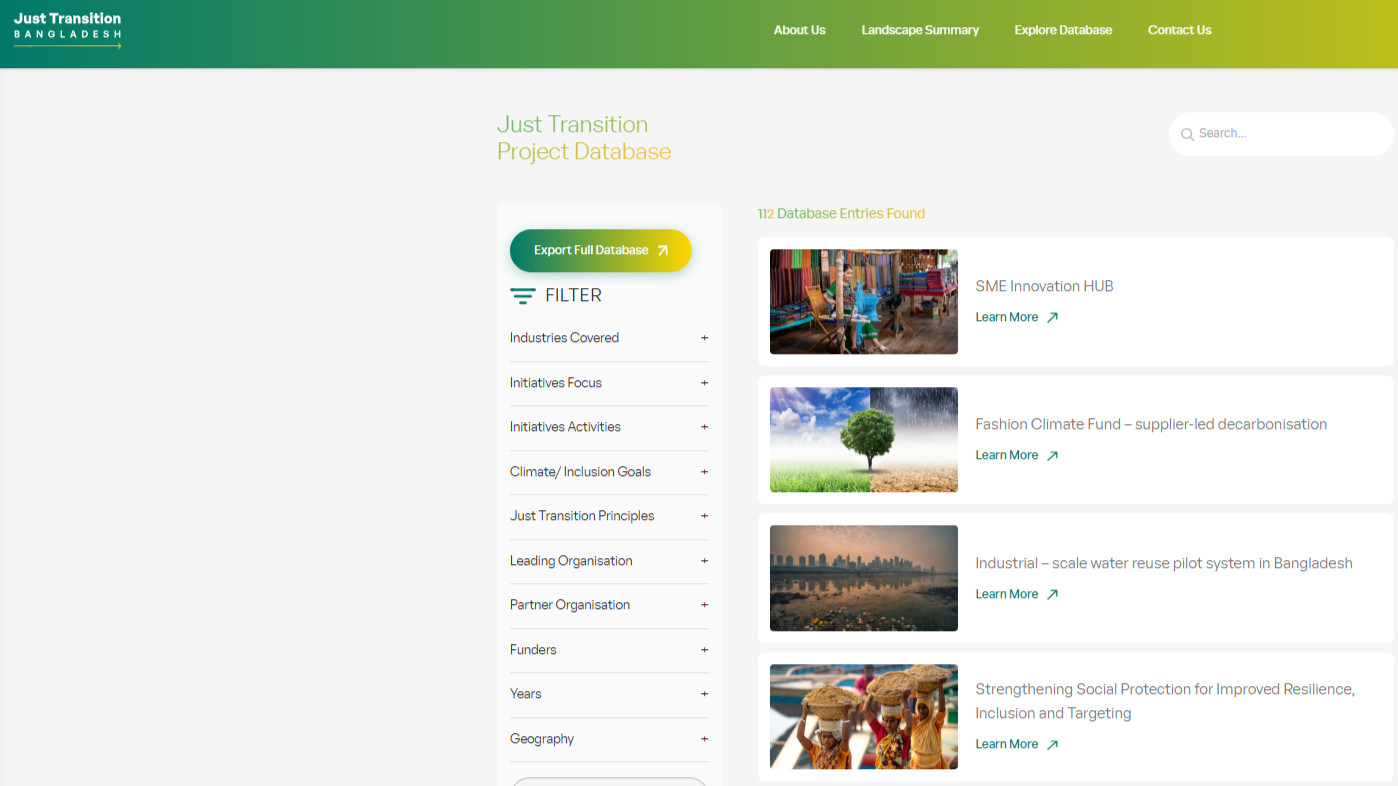Open the Fashion Climate Fund tree thumbnail
Viewport: 1398px width, 786px height.
pyautogui.click(x=863, y=440)
